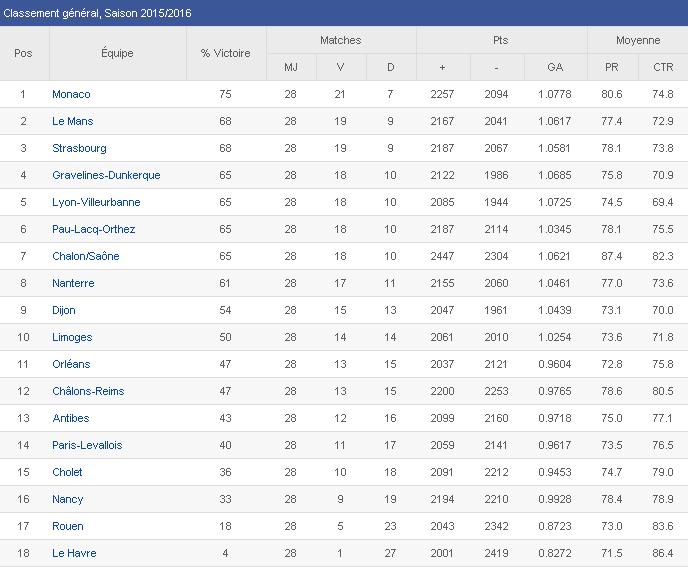This screenshot has height=567, width=688.
Task: Click the Pos column header
Action: pyautogui.click(x=23, y=53)
